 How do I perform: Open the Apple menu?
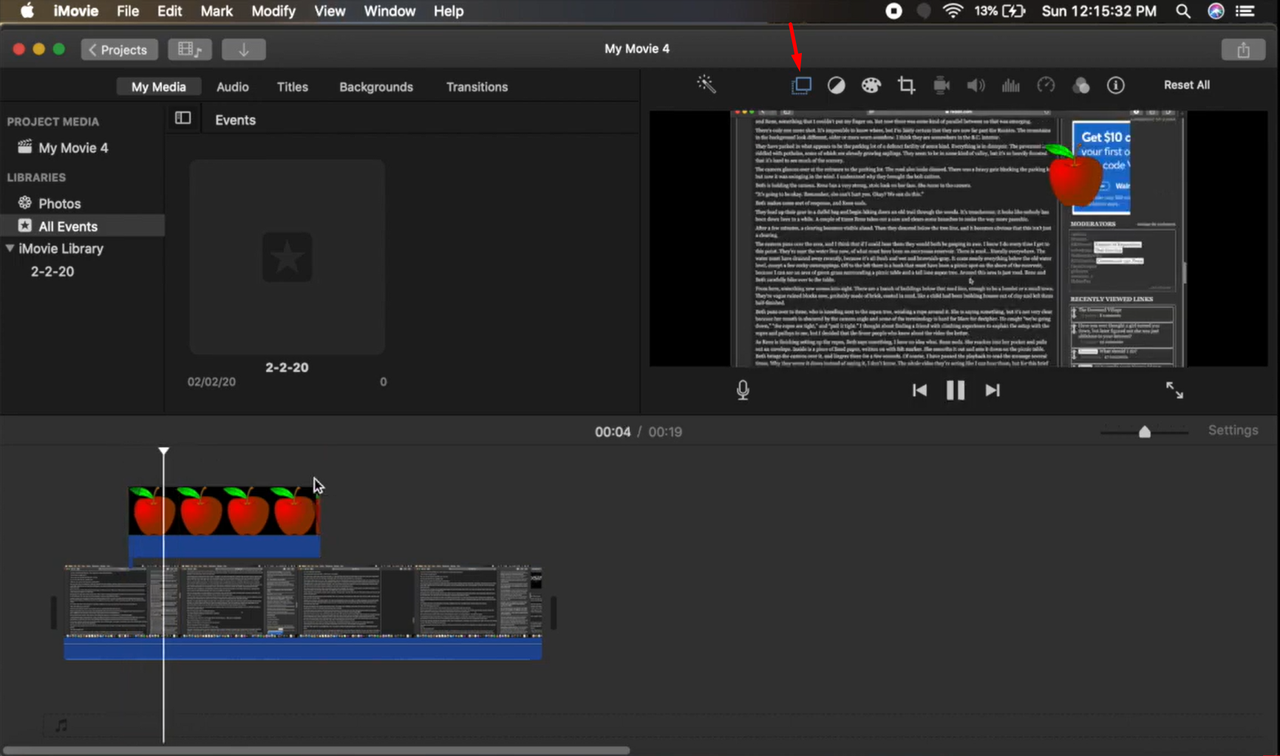tap(27, 11)
